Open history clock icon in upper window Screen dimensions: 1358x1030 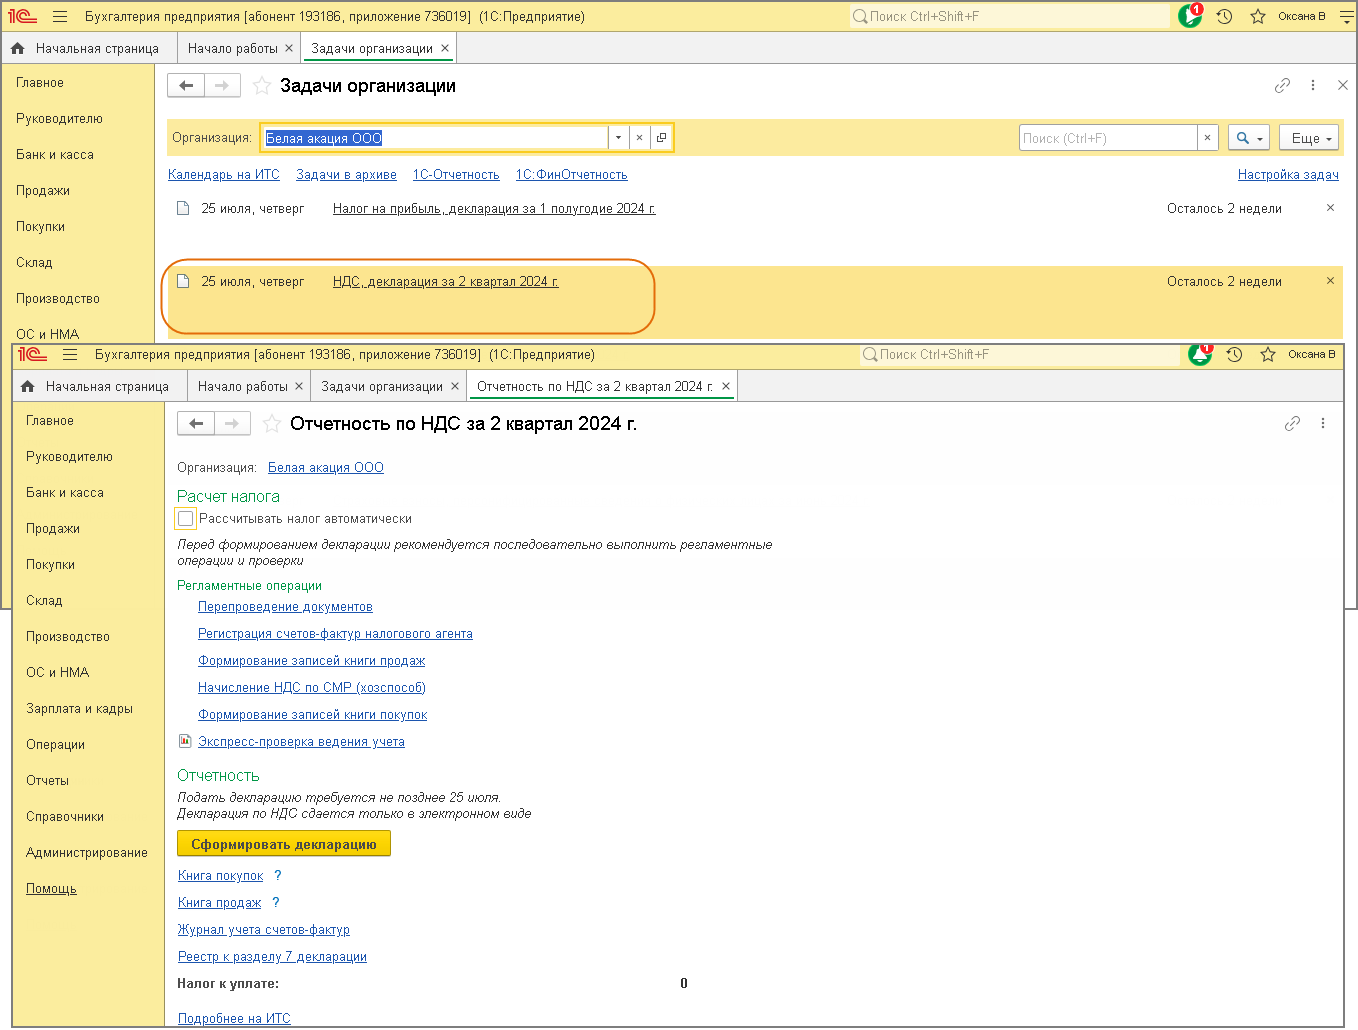coord(1224,16)
